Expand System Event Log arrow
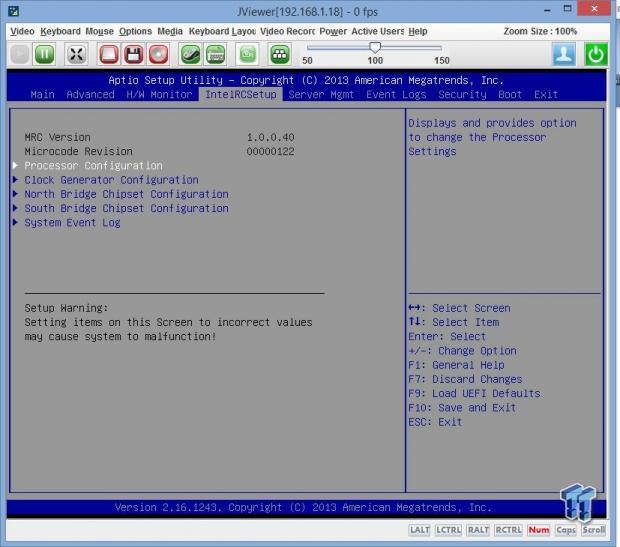Viewport: 620px width, 547px height. 15,222
